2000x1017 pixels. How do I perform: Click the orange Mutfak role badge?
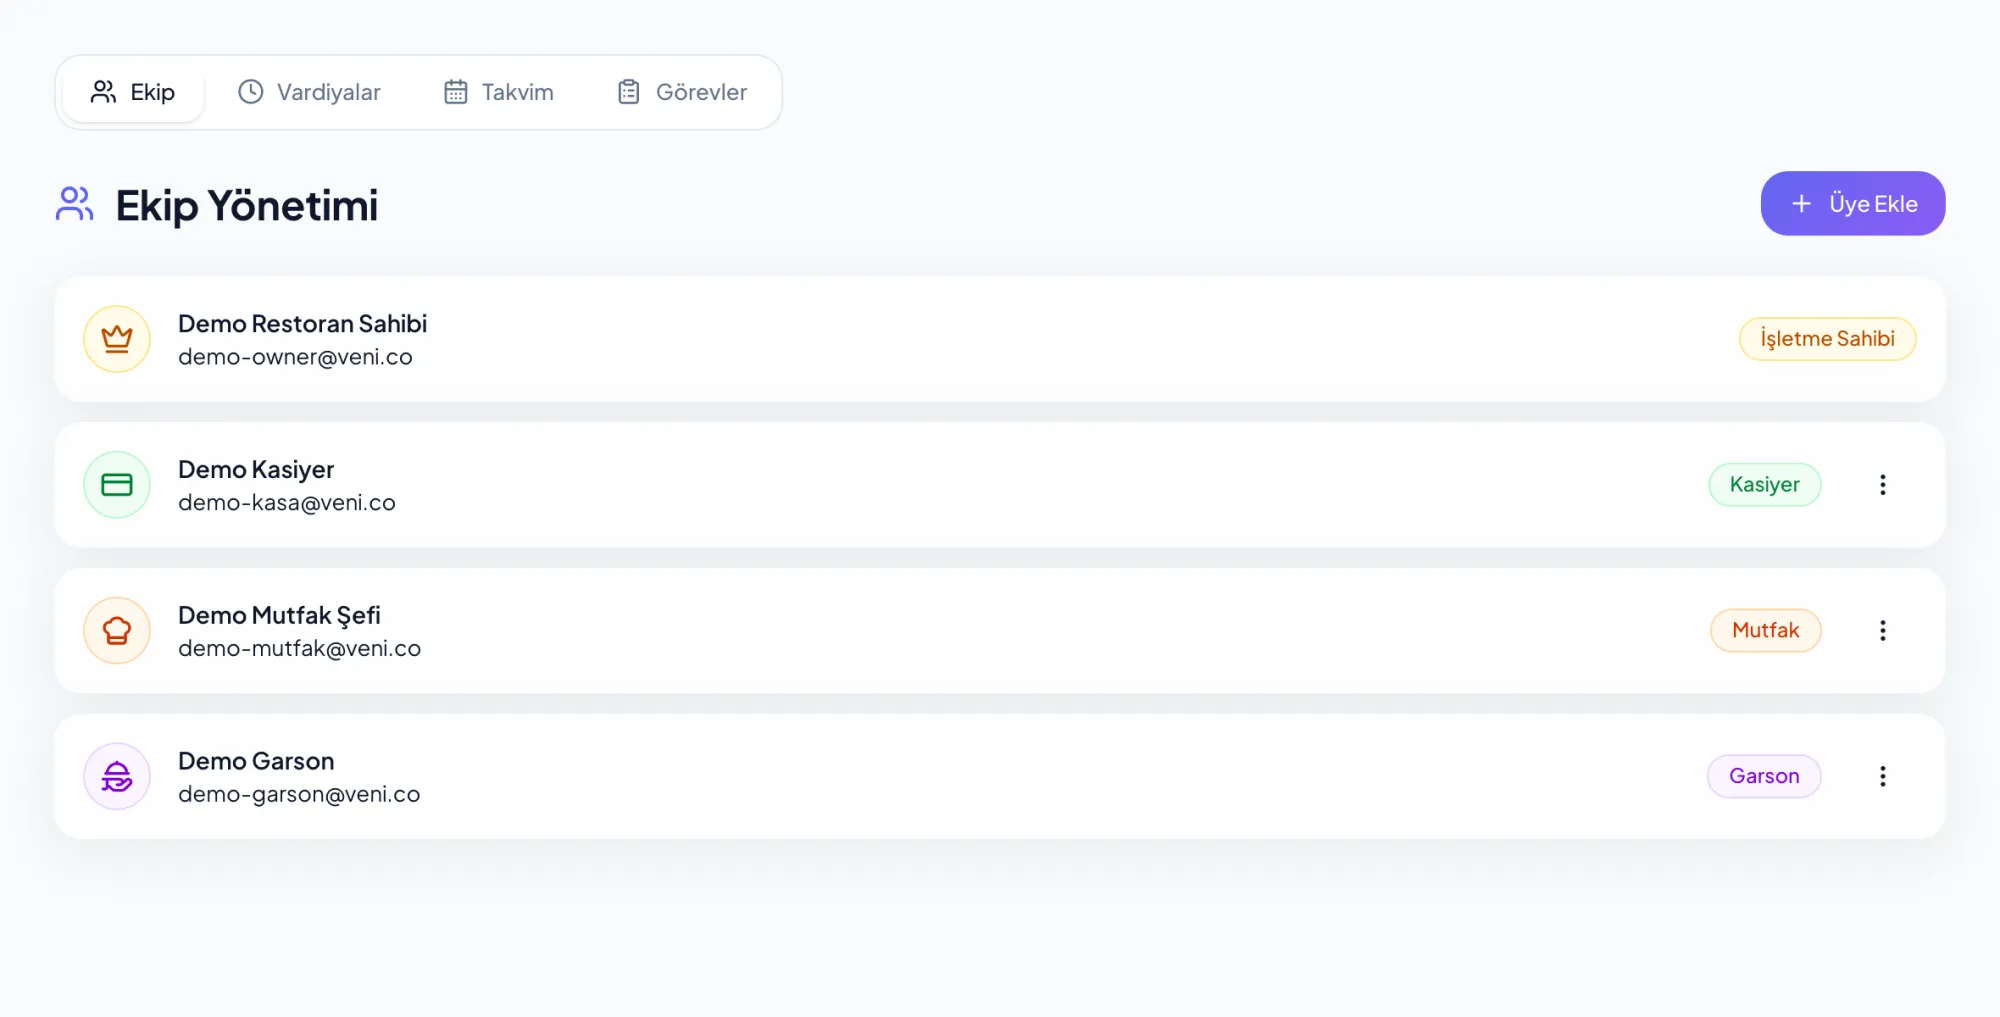pyautogui.click(x=1765, y=631)
